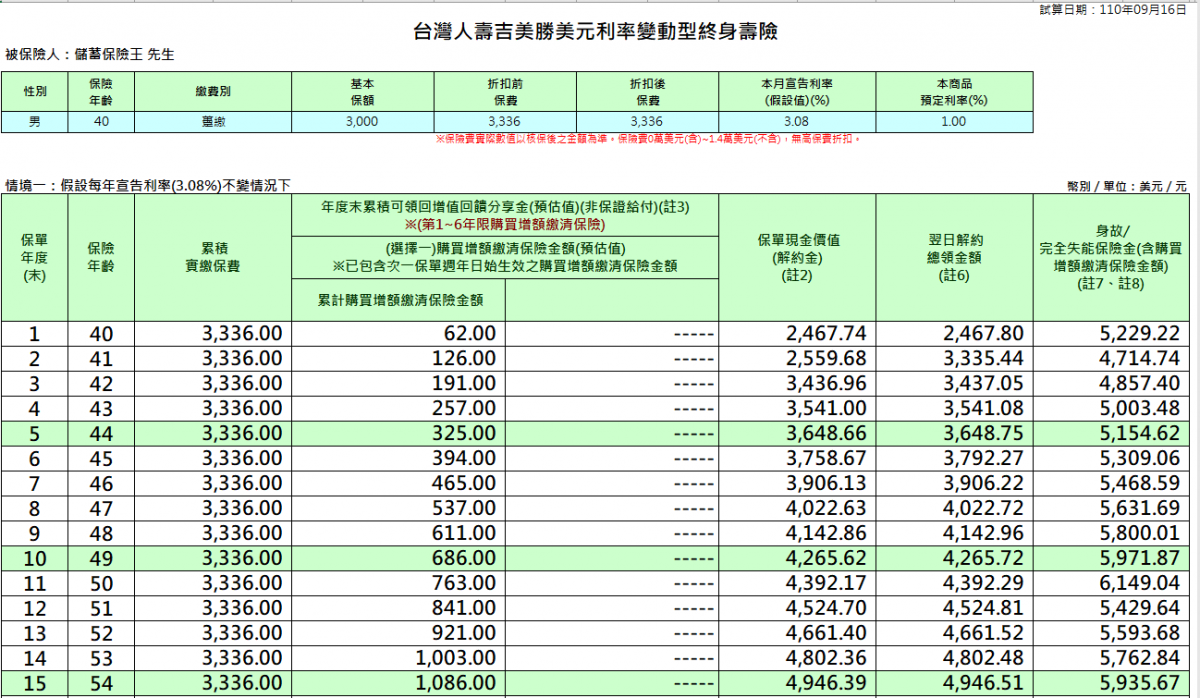Click the 被保險人:儲蓄保險王 先生 line
Viewport: 1200px width, 698px height.
pos(90,55)
